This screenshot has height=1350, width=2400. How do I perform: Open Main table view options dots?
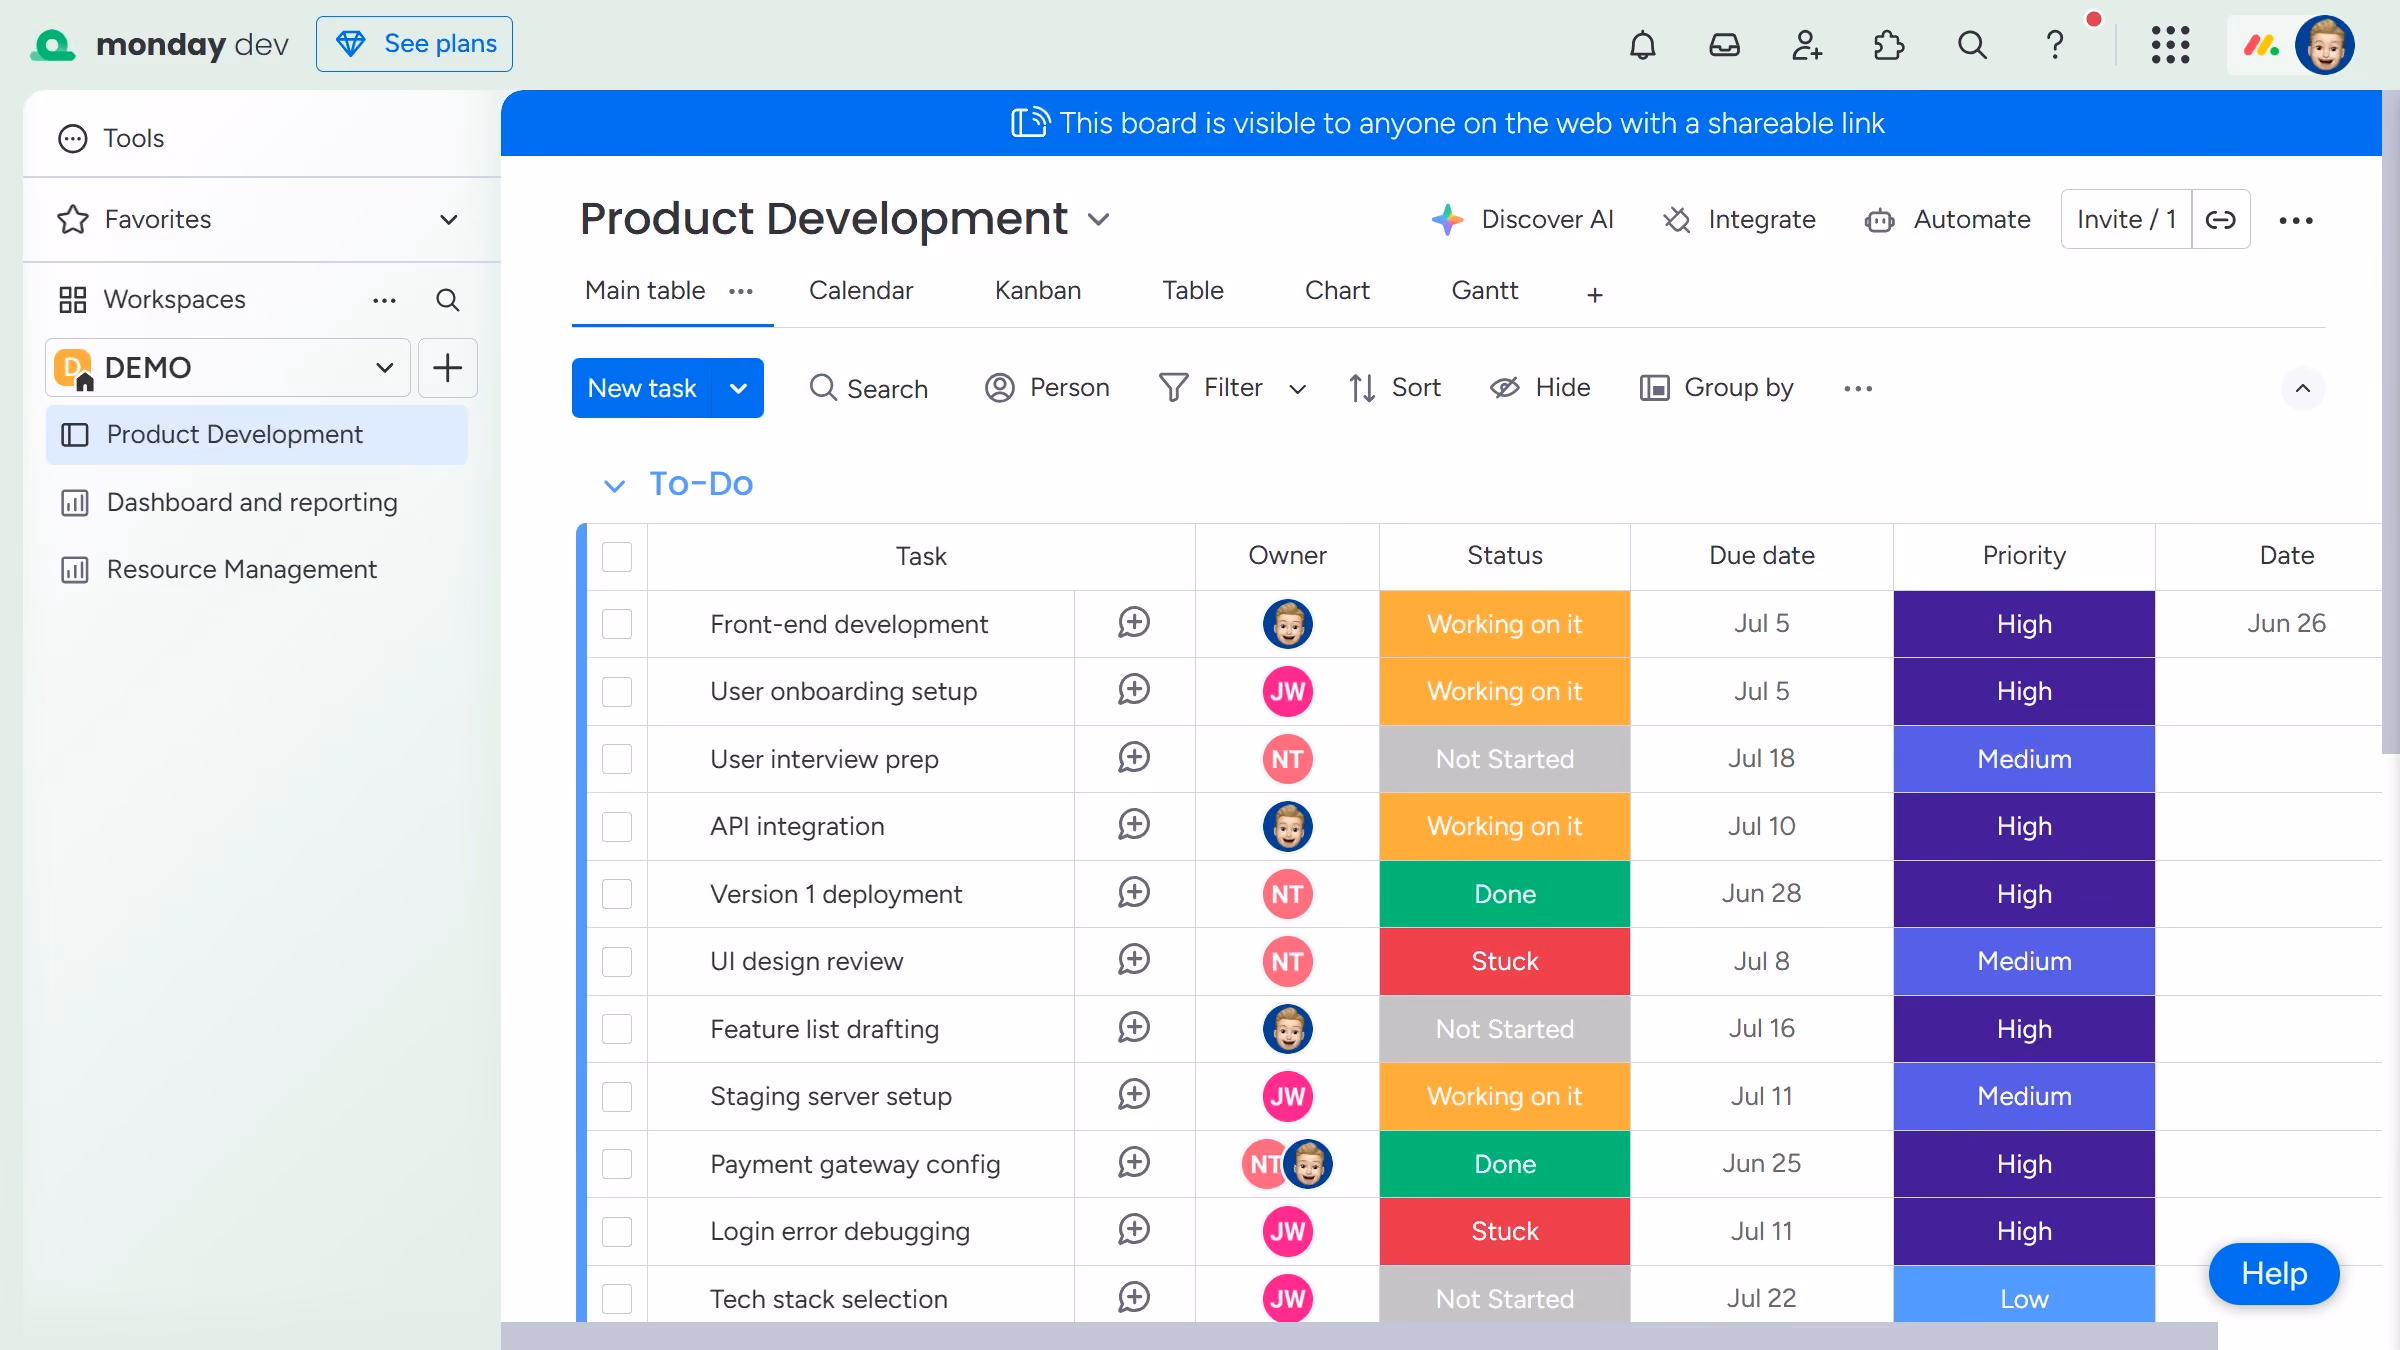[740, 291]
